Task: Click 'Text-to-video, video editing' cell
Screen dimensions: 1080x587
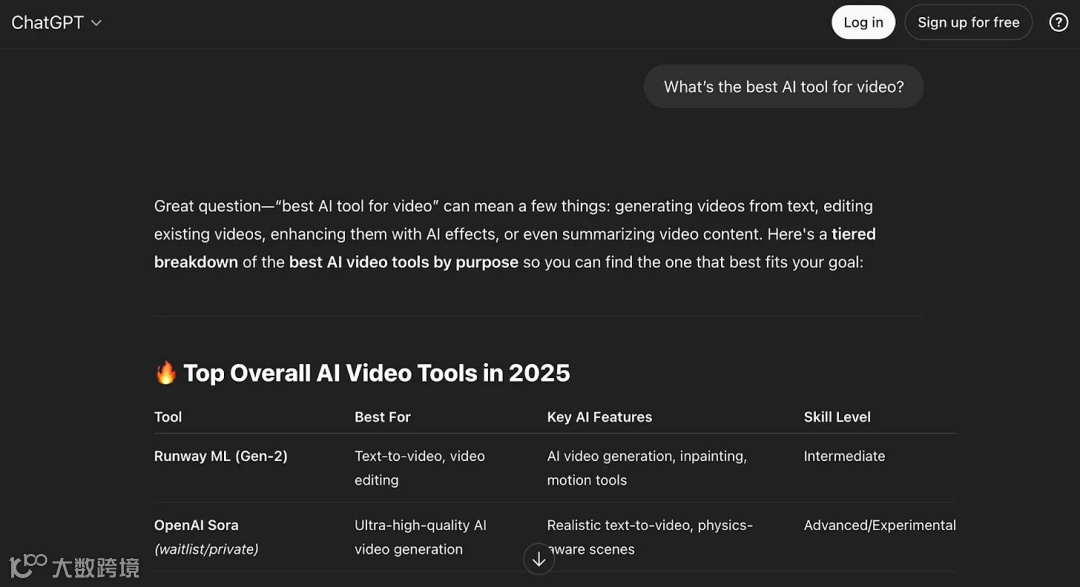Action: point(419,468)
